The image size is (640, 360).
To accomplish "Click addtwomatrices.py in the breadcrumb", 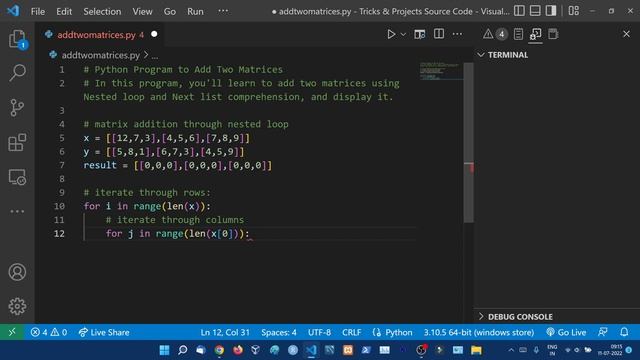I will 100,55.
